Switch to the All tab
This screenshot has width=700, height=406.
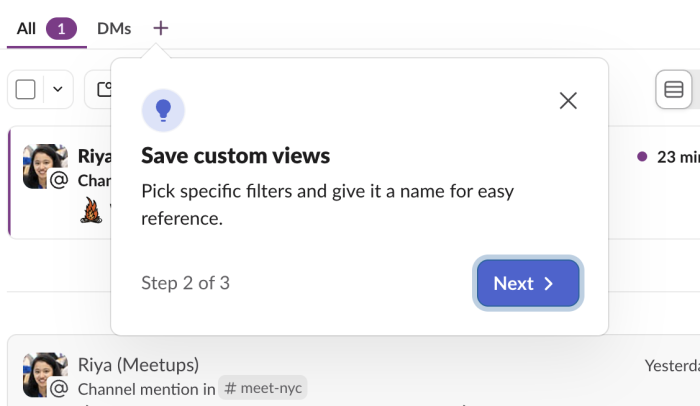(x=26, y=28)
